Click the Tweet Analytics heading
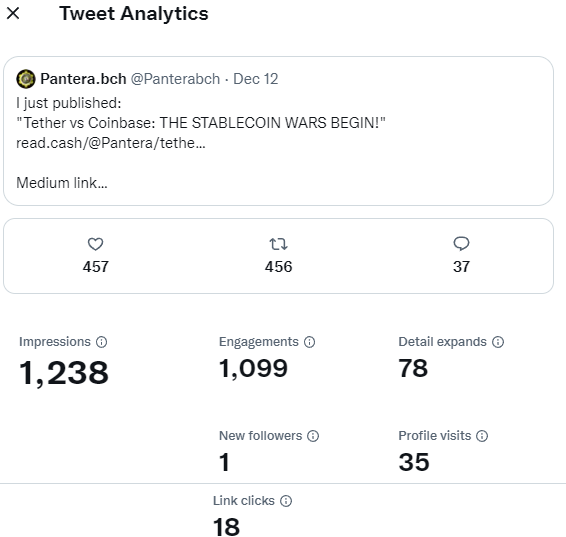This screenshot has height=537, width=566. click(x=134, y=14)
